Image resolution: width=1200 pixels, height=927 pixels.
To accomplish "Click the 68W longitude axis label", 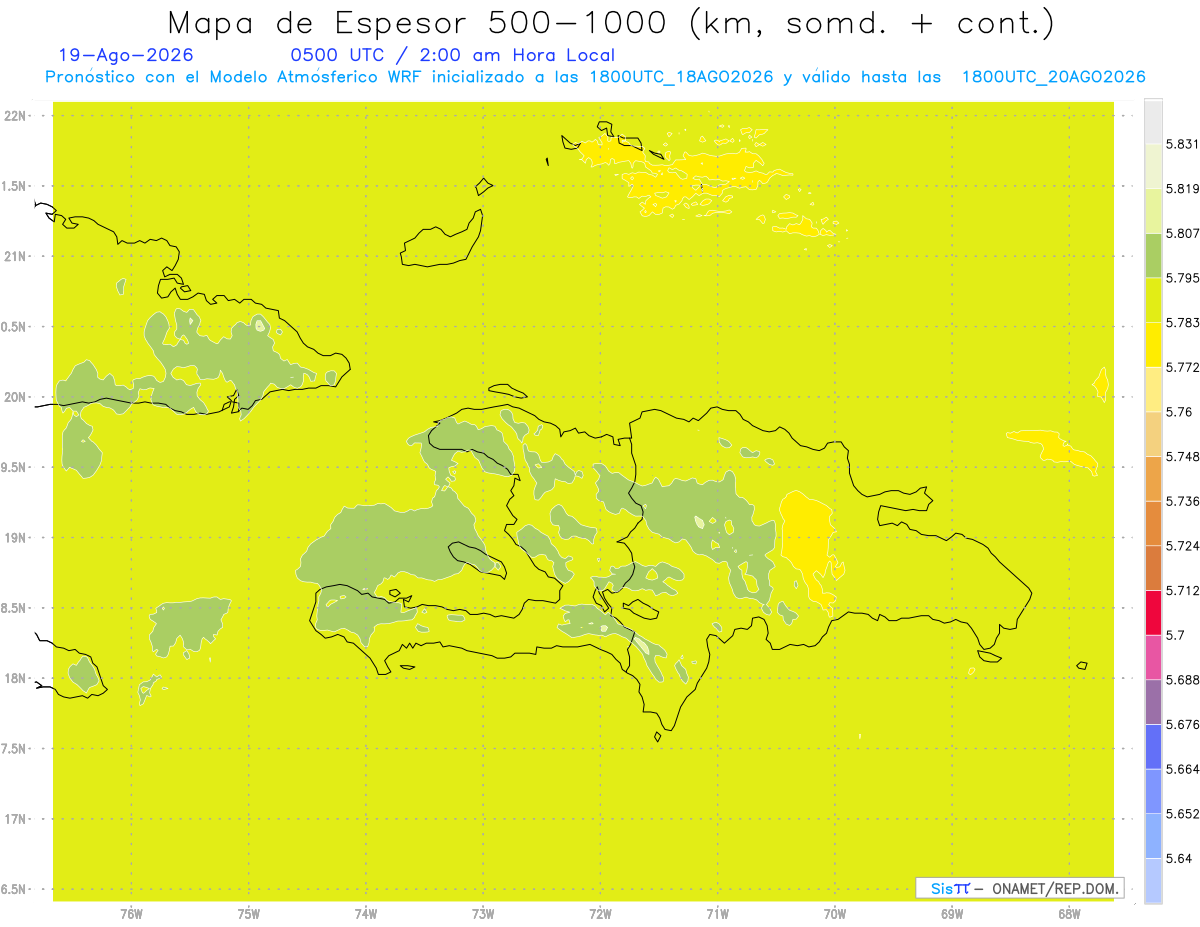I will 1069,914.
